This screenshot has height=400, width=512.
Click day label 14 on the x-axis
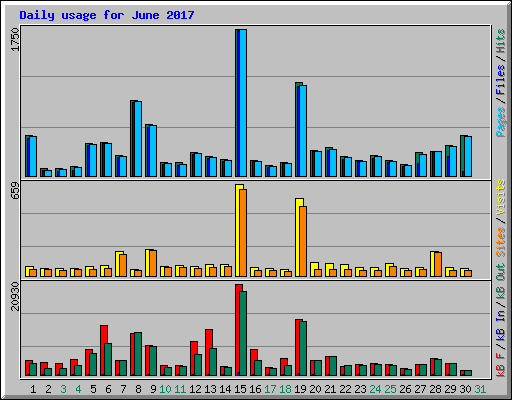click(225, 389)
